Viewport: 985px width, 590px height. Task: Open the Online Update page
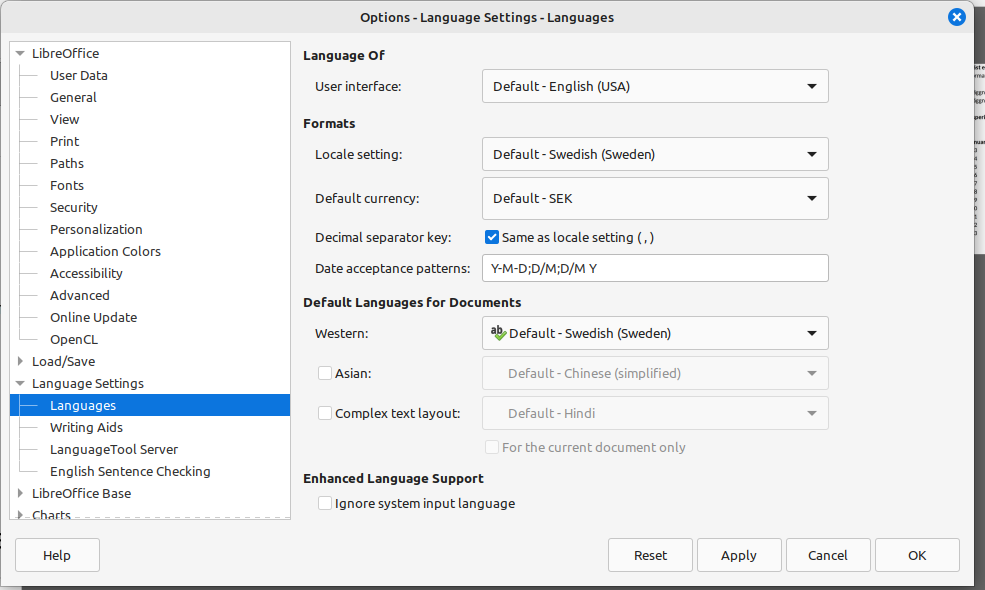coord(94,317)
